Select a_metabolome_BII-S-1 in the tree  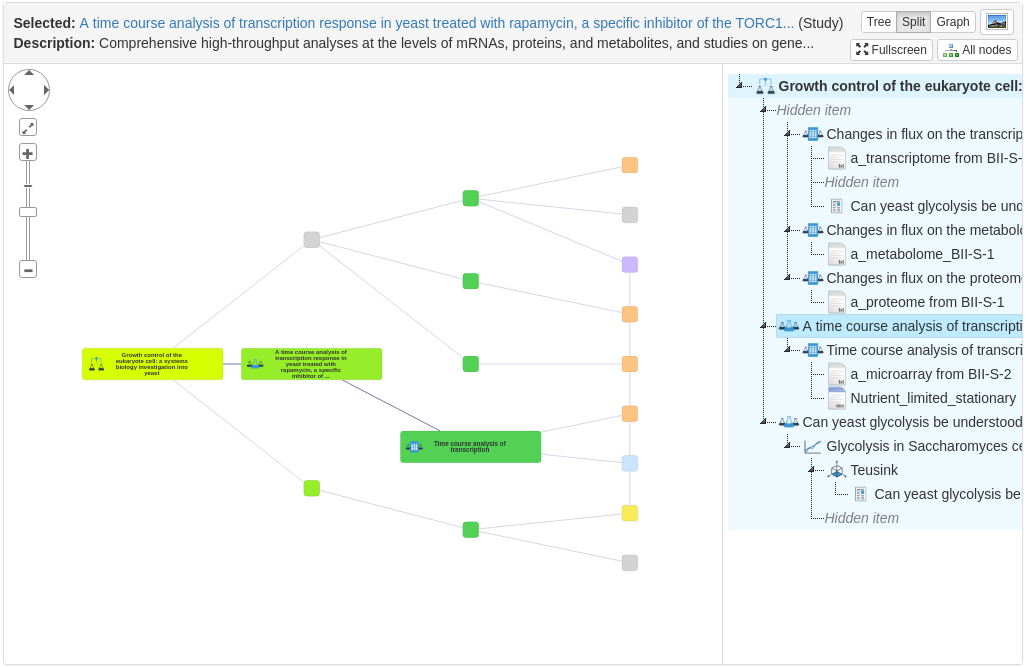click(921, 254)
